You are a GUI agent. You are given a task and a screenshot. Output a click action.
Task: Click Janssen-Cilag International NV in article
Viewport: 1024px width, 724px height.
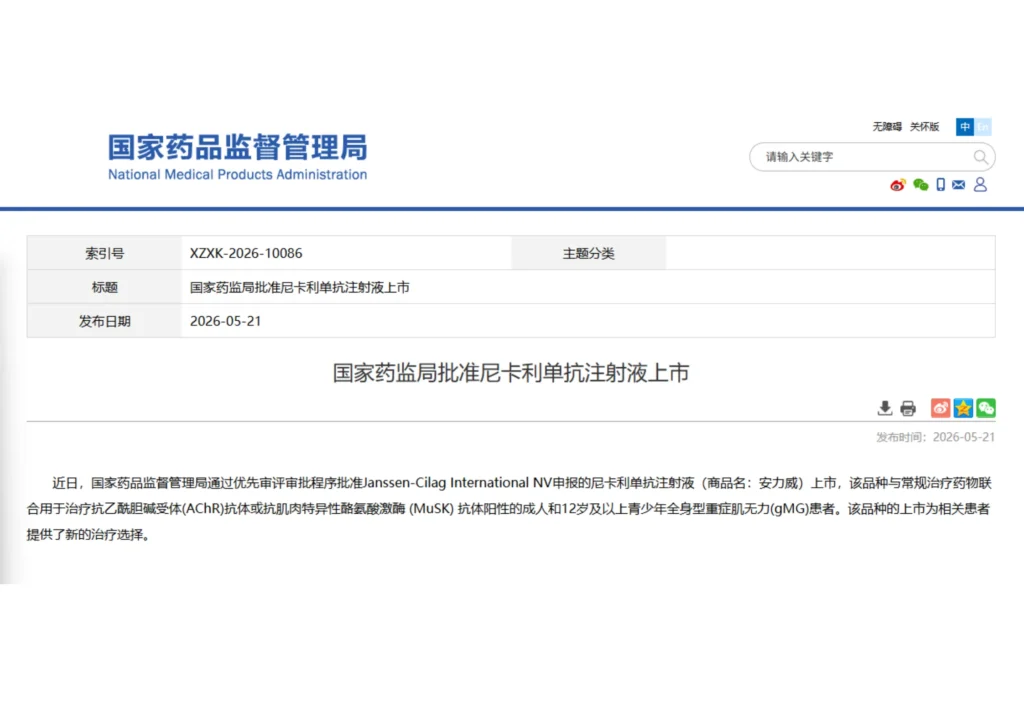(x=457, y=483)
